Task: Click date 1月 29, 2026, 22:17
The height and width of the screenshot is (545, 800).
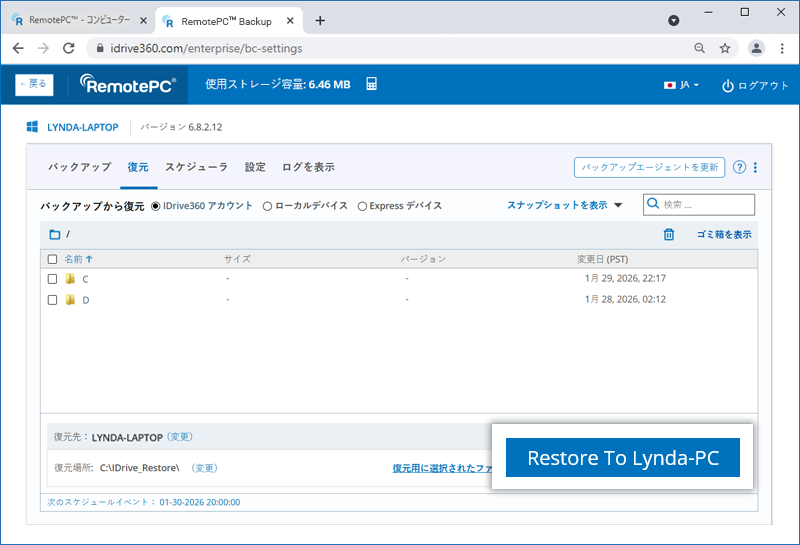Action: [625, 278]
